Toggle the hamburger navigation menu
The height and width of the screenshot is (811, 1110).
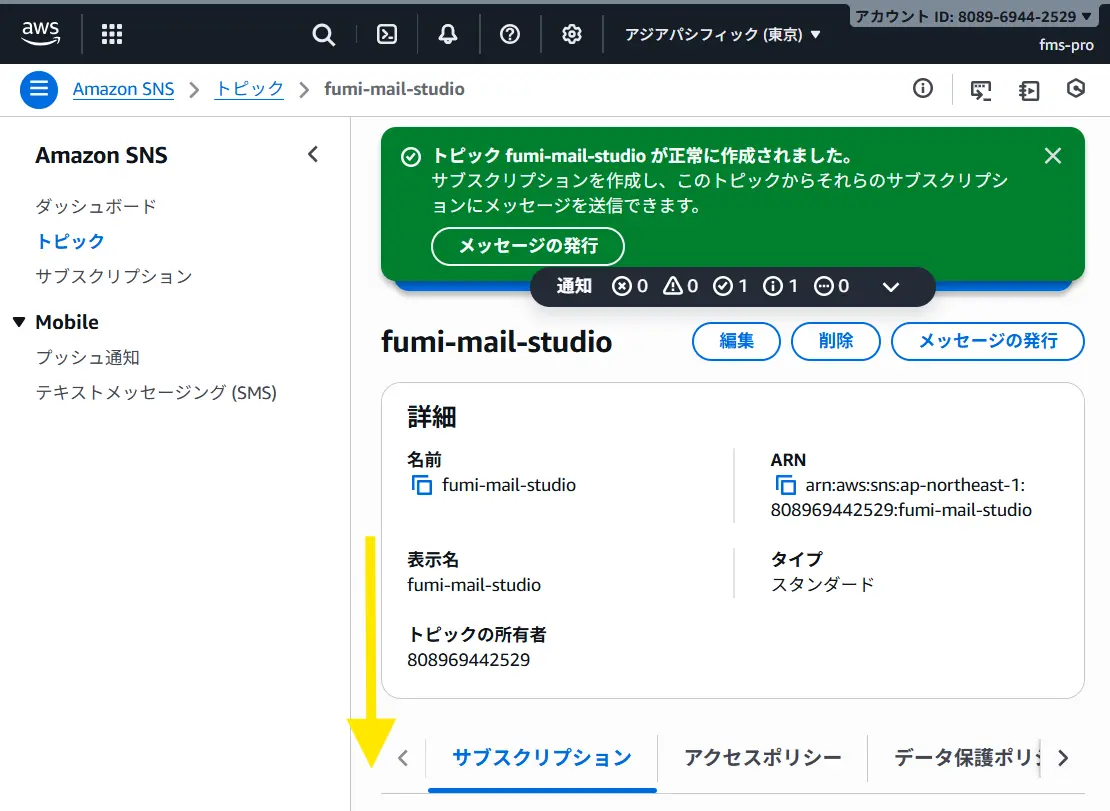tap(39, 89)
